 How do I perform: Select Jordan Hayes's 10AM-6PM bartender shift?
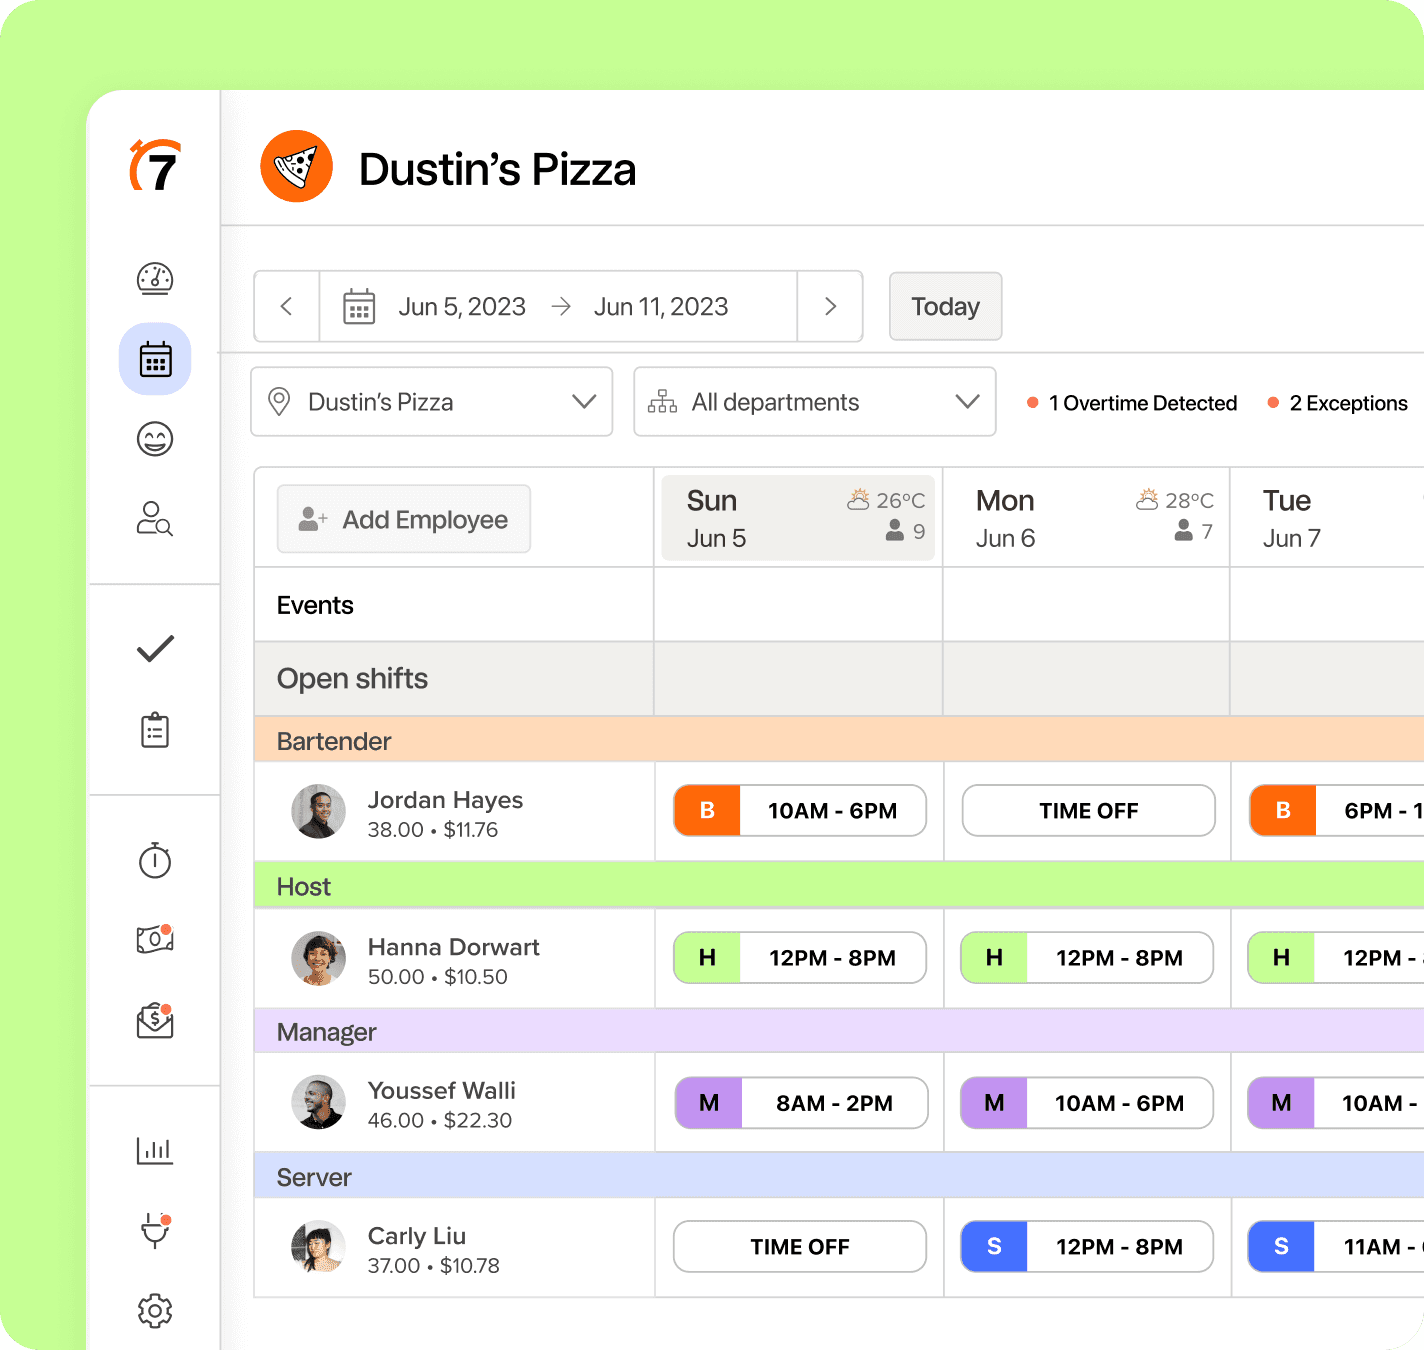coord(799,811)
